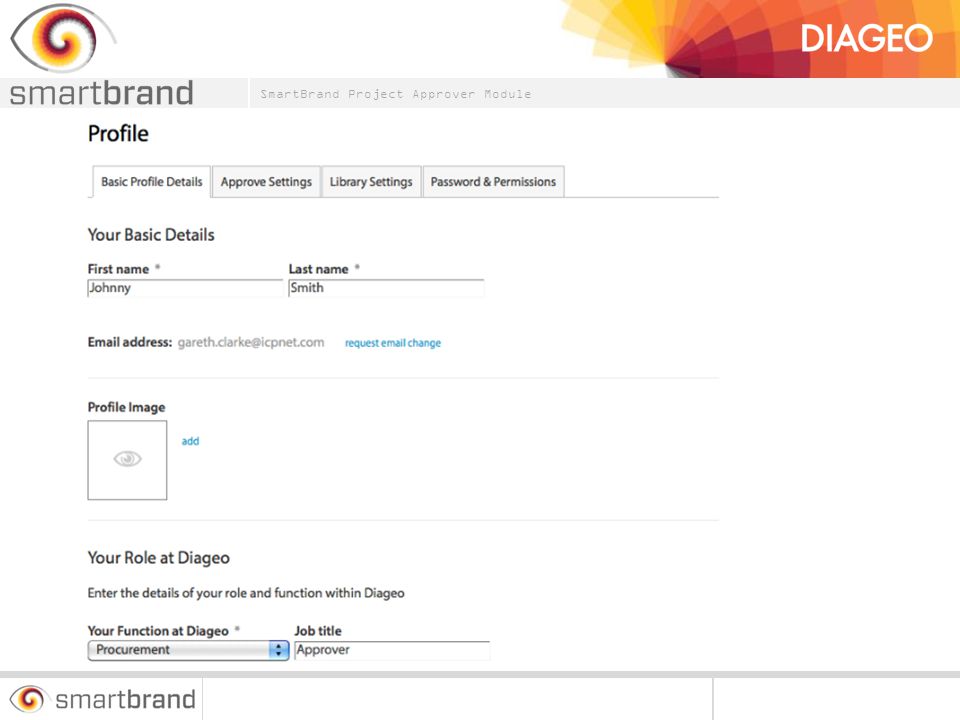Click the request email change link
The height and width of the screenshot is (720, 960).
[x=393, y=343]
